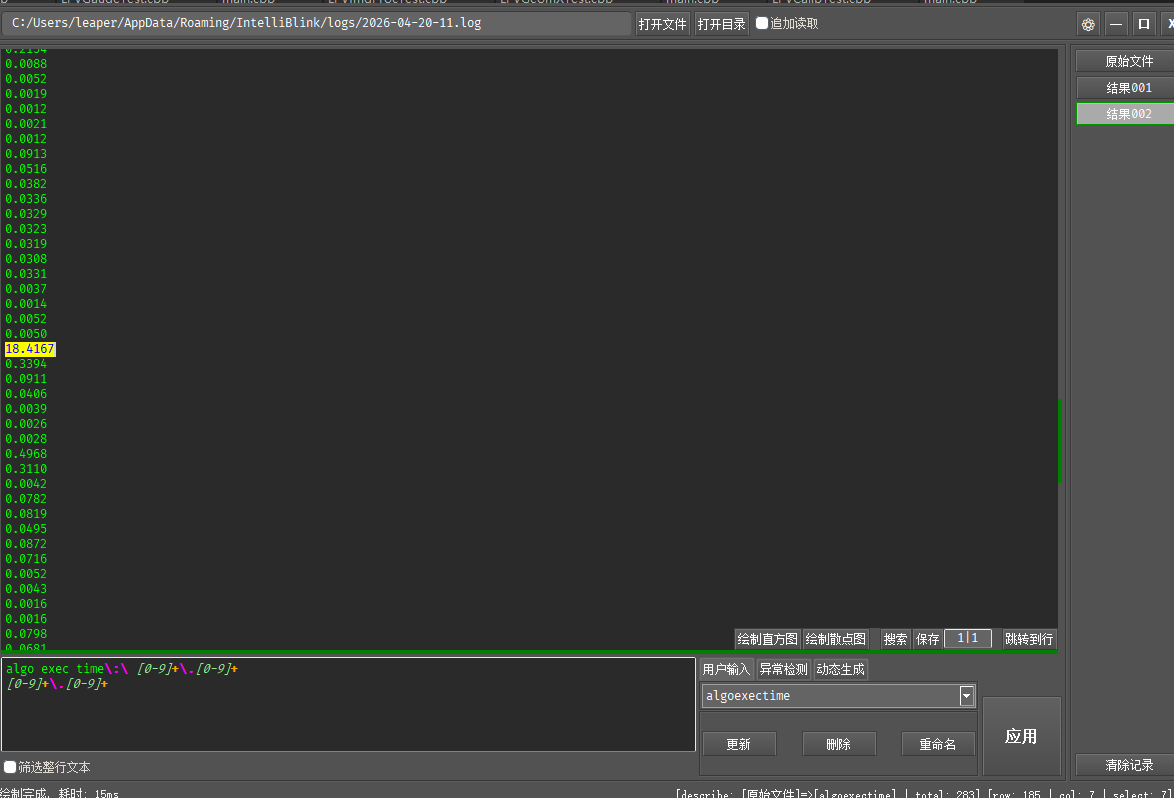Click the large 应用 button
Screen dimensions: 1174x798
tap(1021, 737)
